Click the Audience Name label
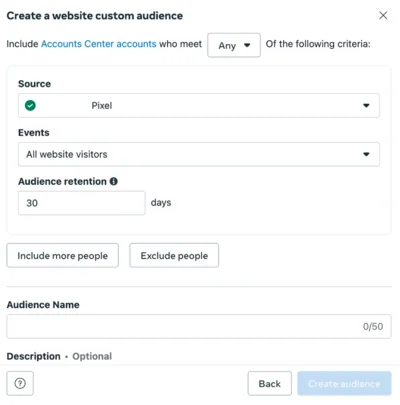This screenshot has height=405, width=400. (x=43, y=305)
